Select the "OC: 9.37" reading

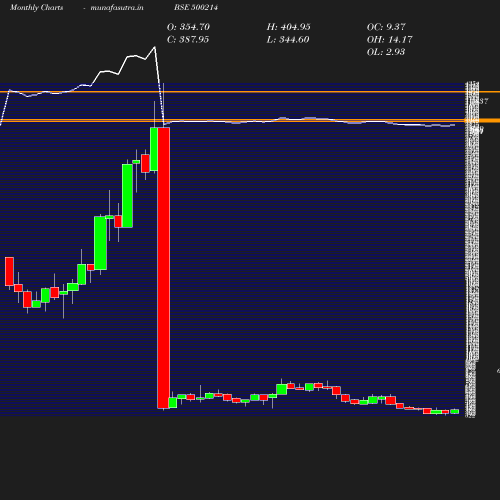tap(386, 27)
